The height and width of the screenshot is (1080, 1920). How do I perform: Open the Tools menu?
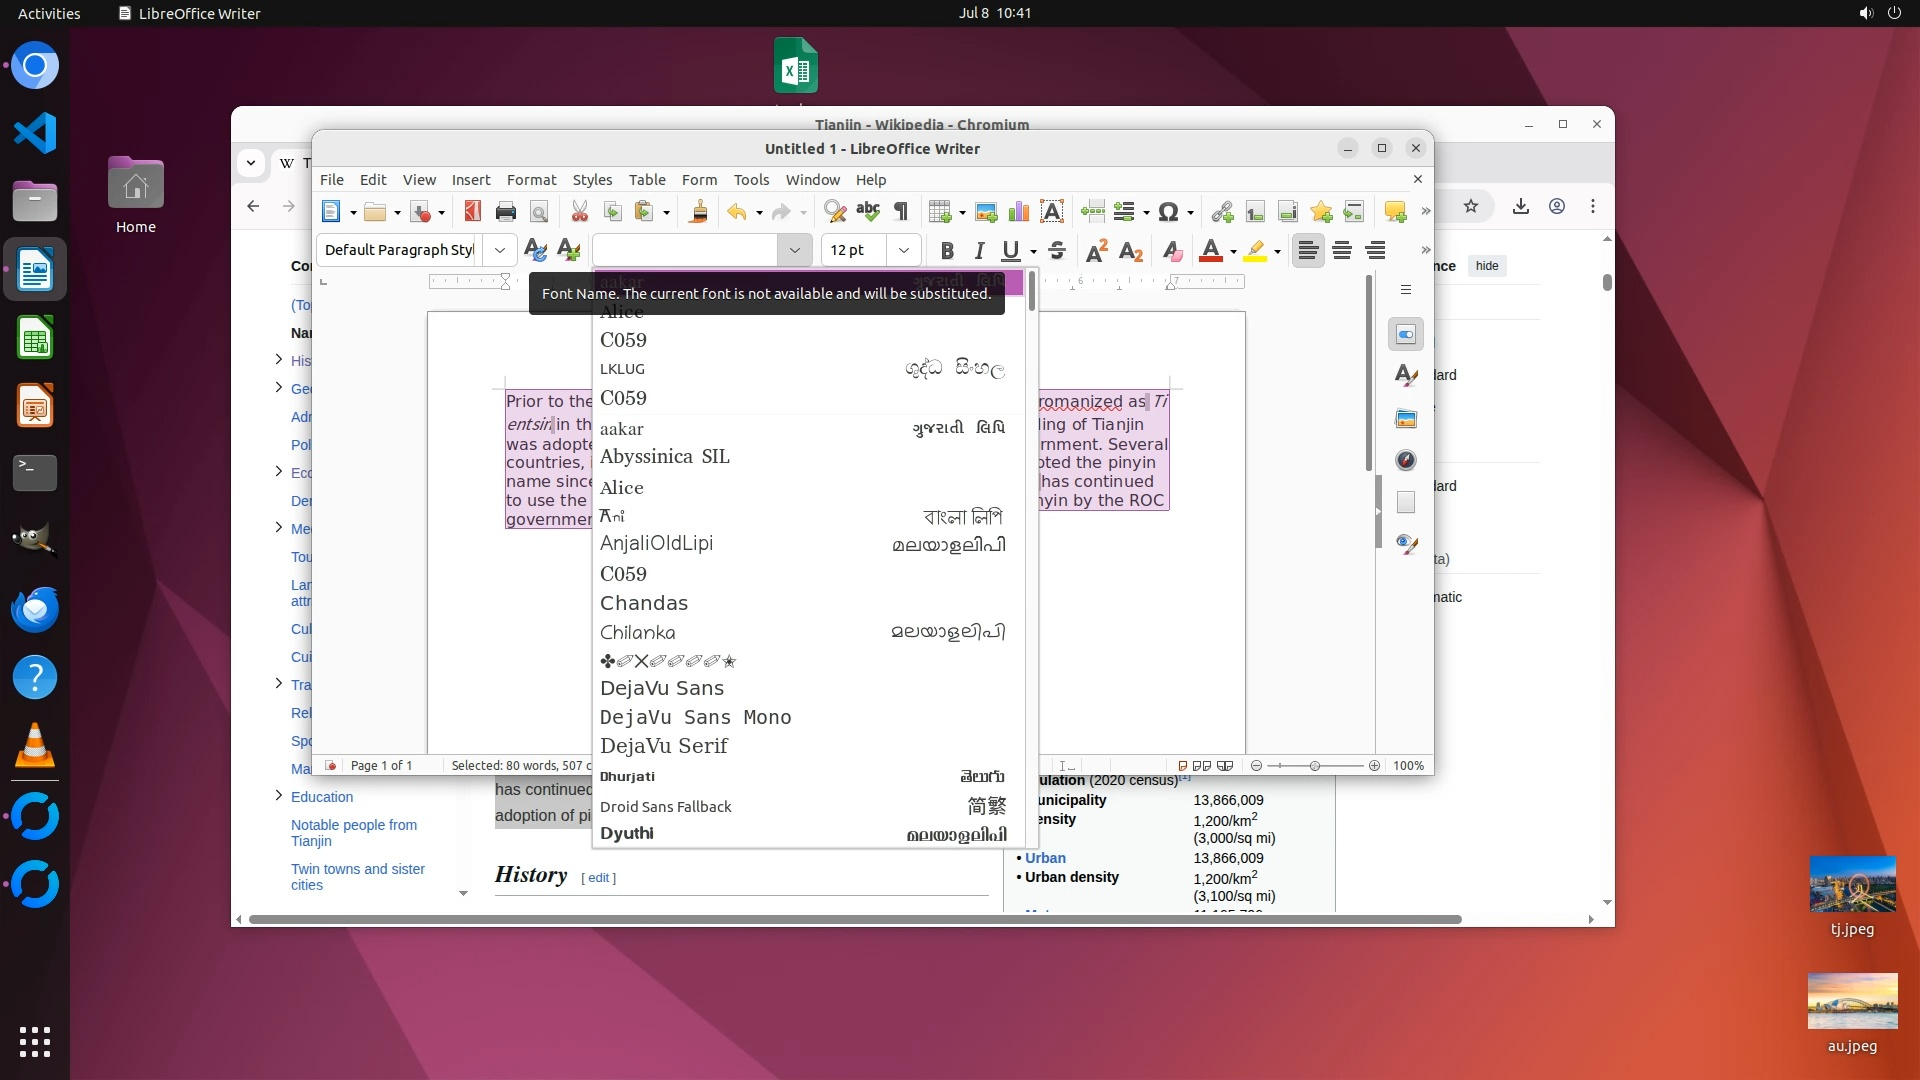click(x=751, y=179)
